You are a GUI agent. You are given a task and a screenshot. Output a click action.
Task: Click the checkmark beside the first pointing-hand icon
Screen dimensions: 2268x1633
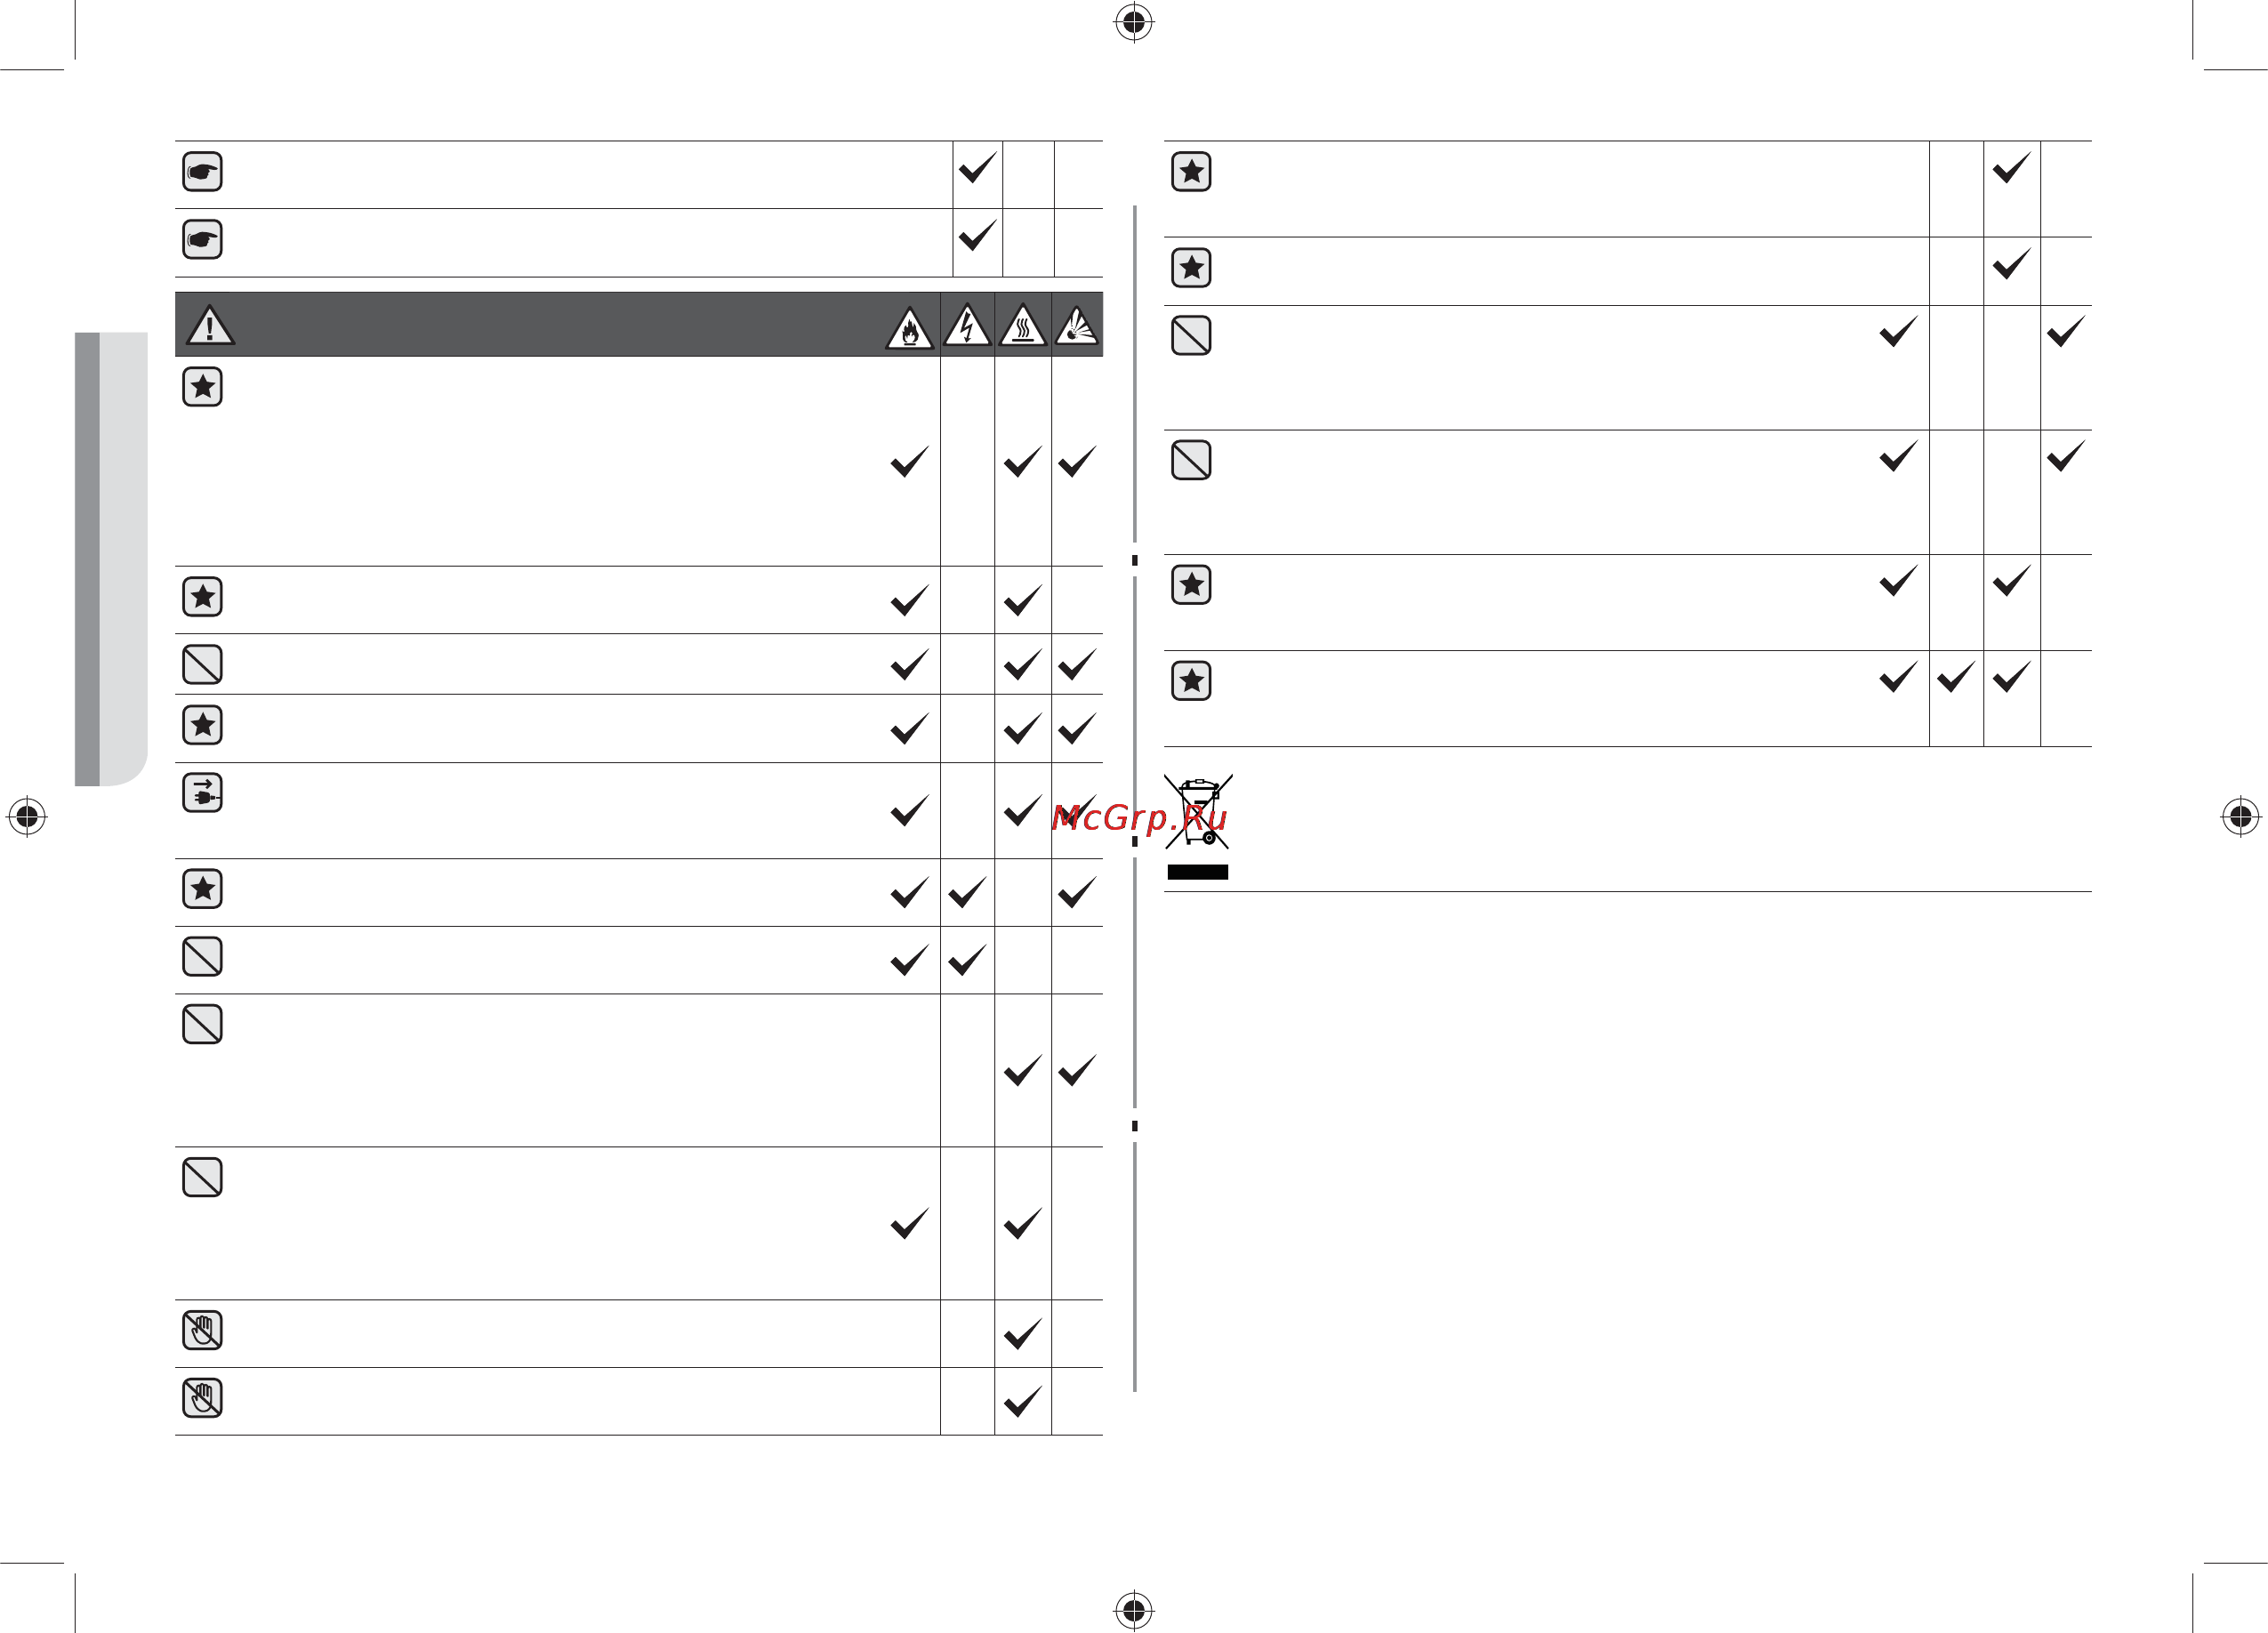click(977, 168)
